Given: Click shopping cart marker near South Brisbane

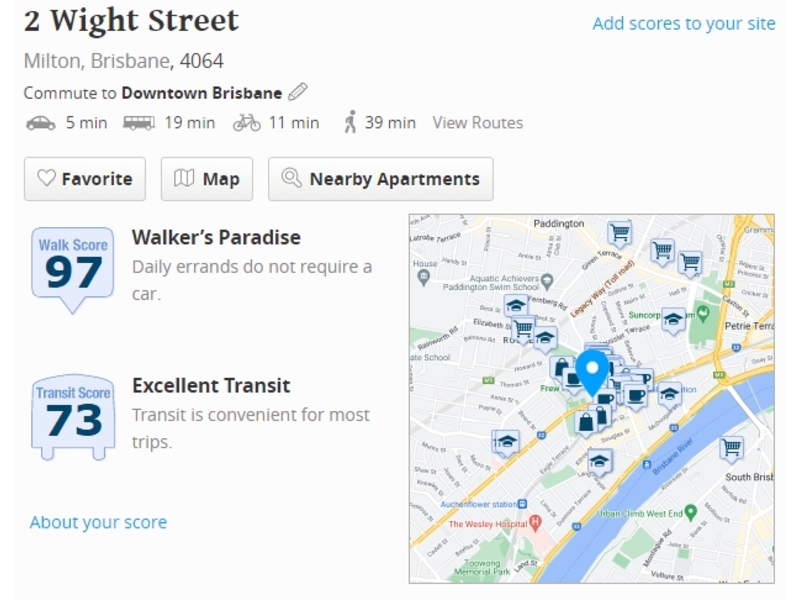Looking at the screenshot, I should [x=732, y=449].
